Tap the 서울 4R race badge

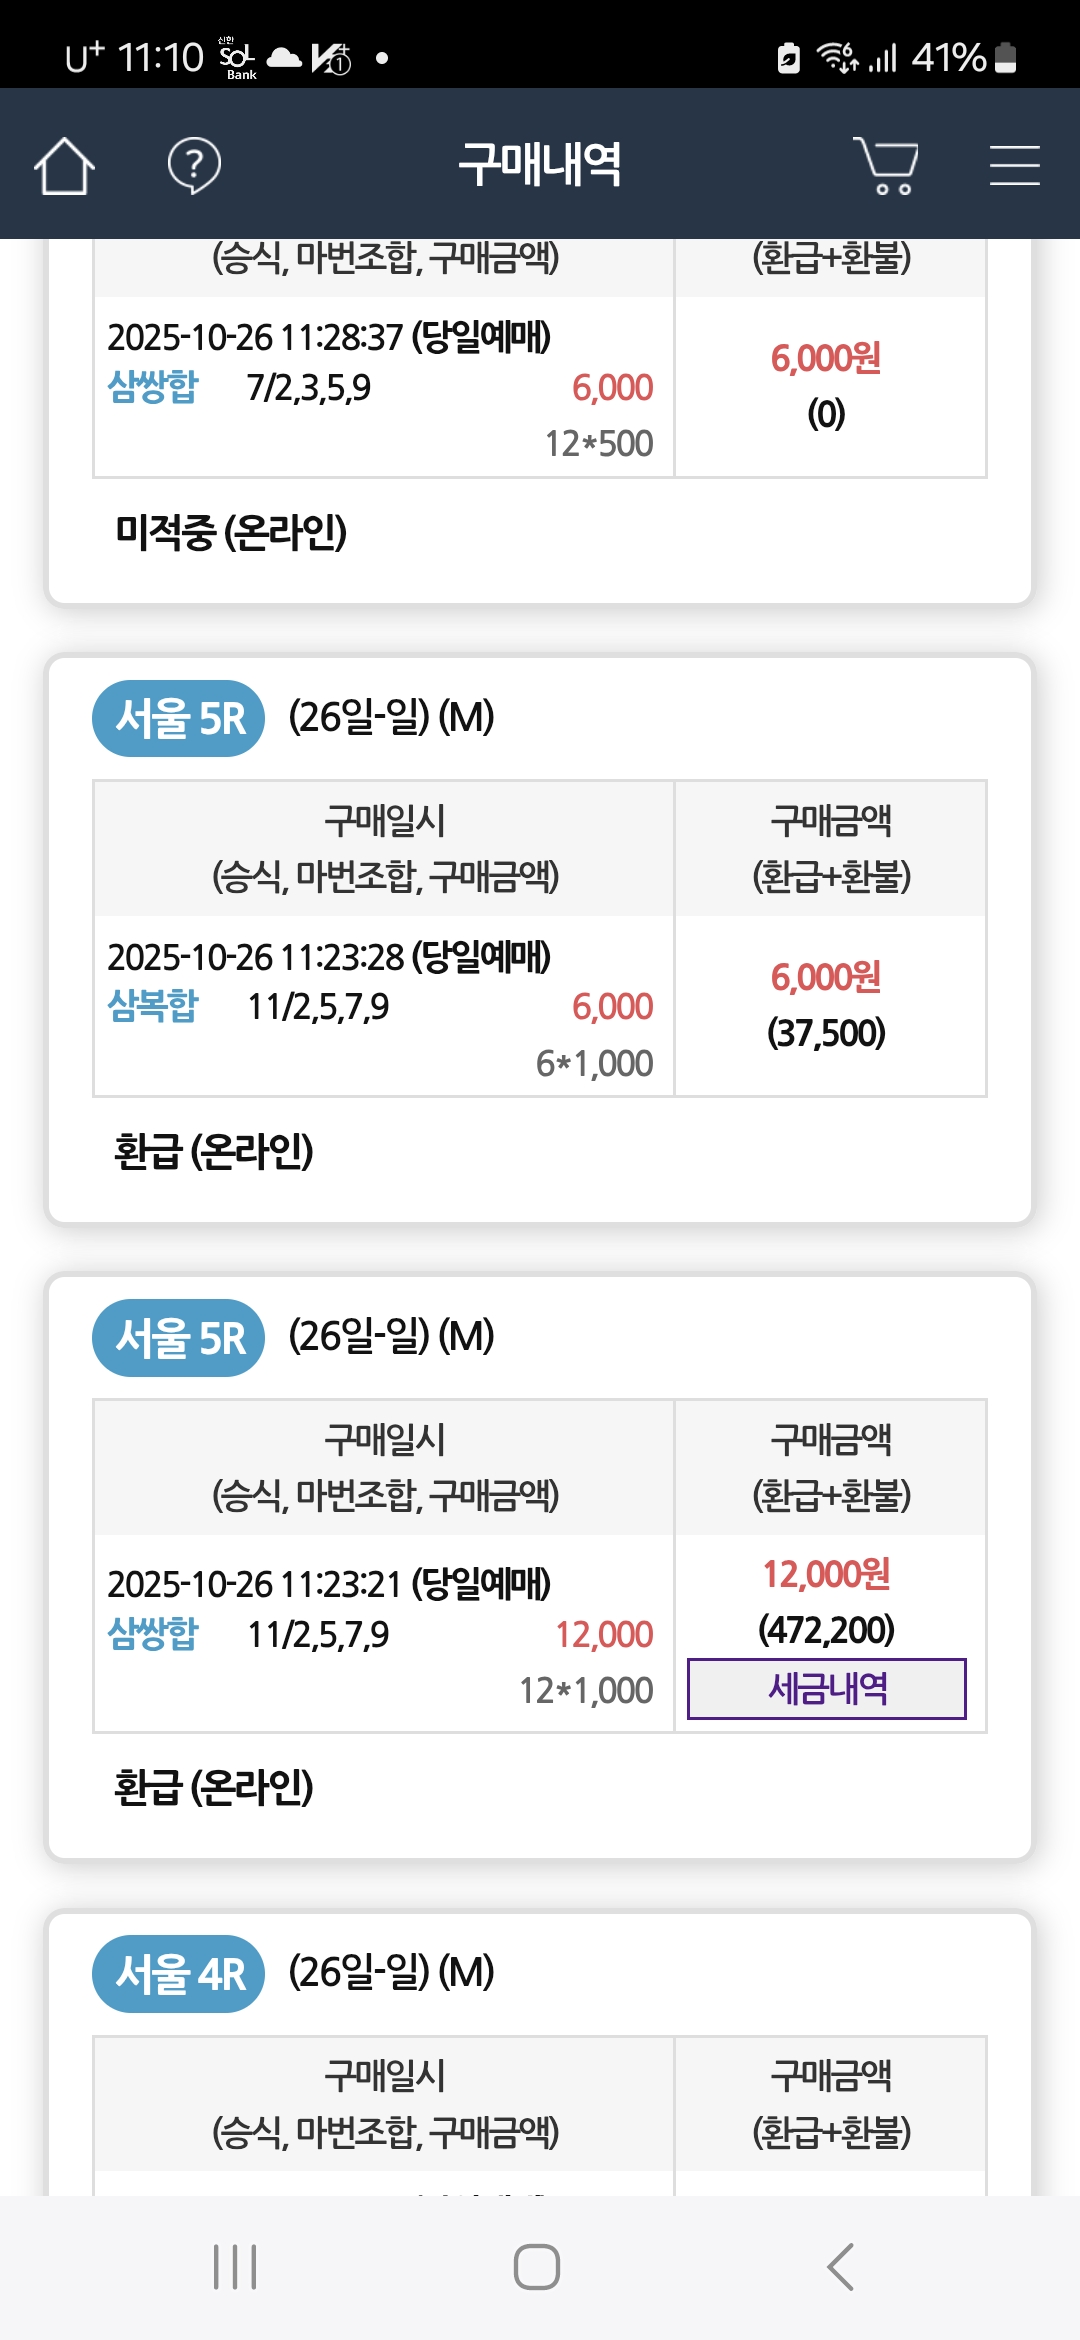pos(179,1974)
